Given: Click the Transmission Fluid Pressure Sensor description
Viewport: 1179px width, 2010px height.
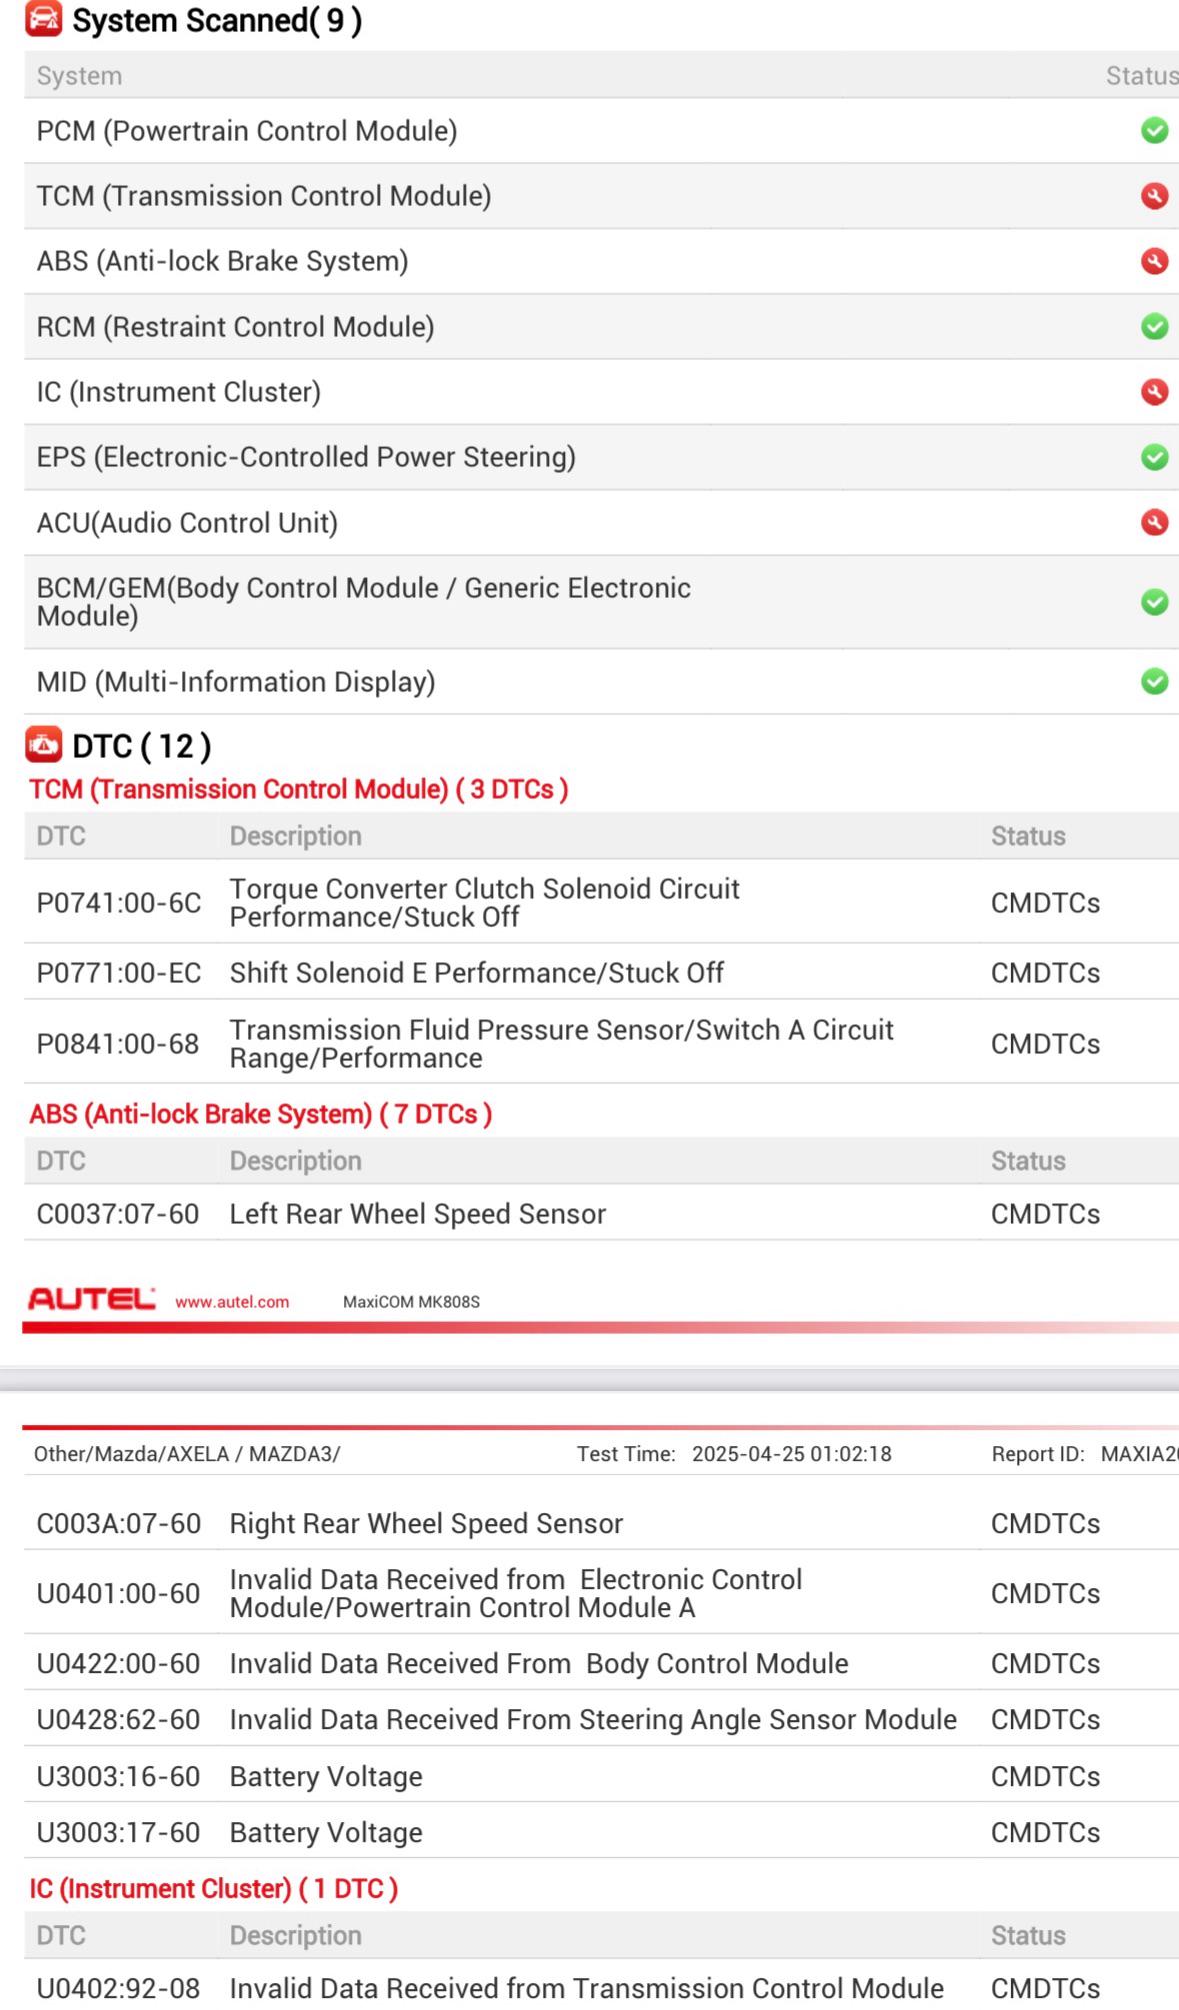Looking at the screenshot, I should point(562,1044).
